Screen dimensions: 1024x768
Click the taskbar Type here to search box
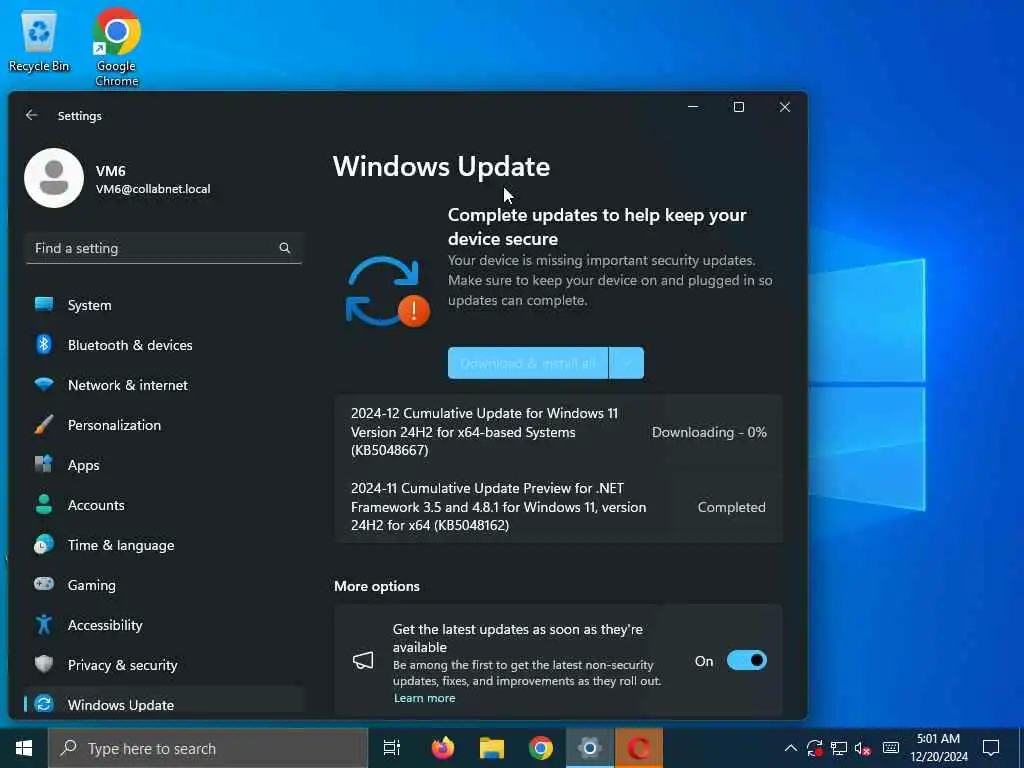click(x=208, y=748)
